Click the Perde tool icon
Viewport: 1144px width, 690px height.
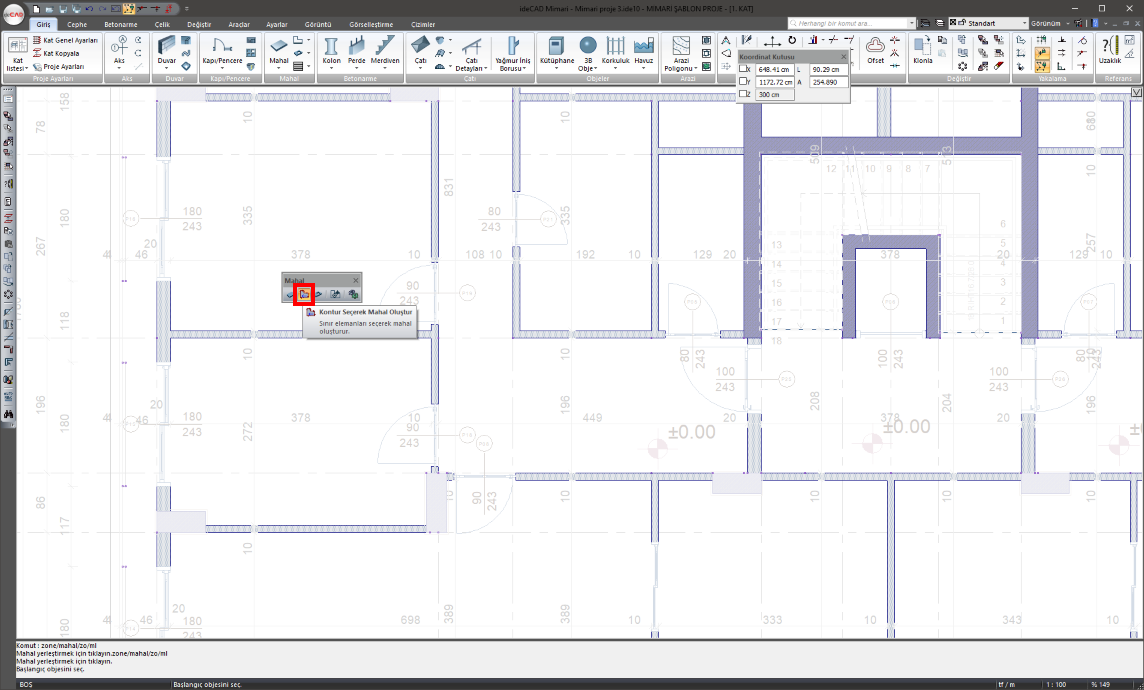tap(356, 49)
